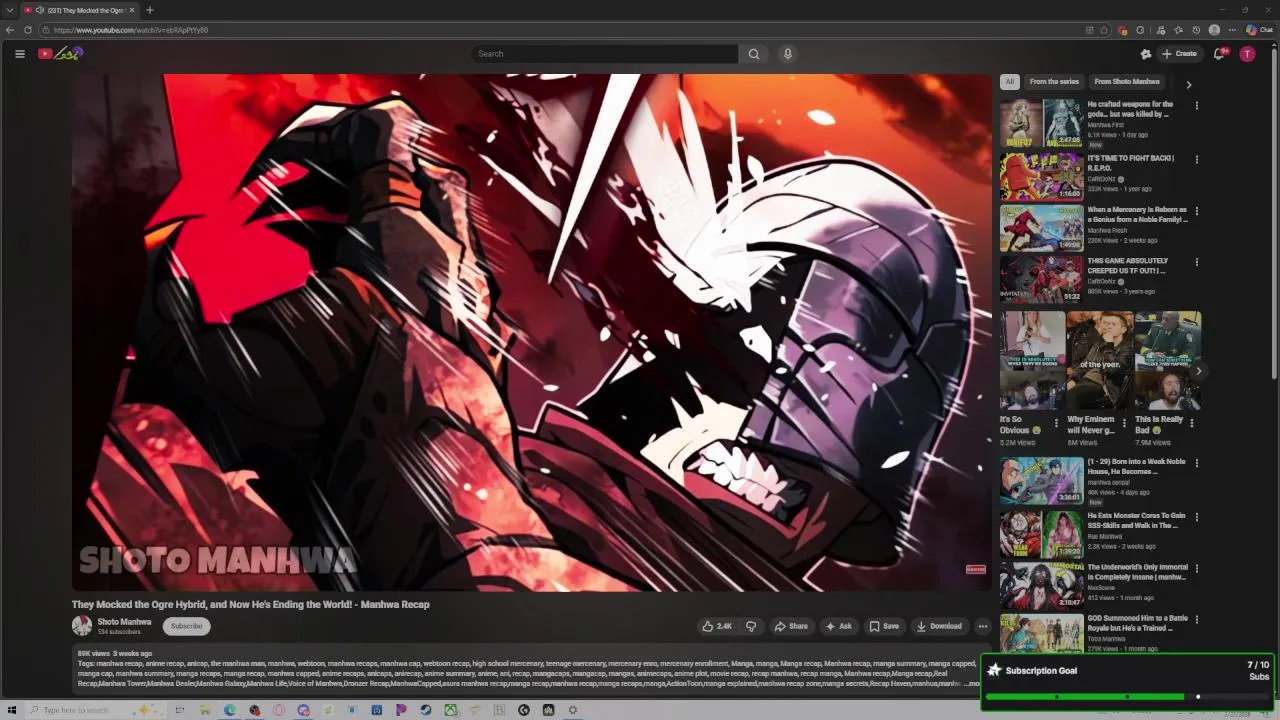Open the browser profile icon
Viewport: 1280px width, 720px height.
(x=1214, y=30)
